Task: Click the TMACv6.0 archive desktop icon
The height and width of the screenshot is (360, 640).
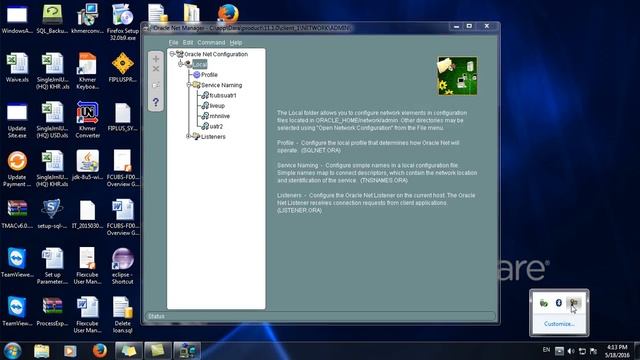Action: coord(17,214)
